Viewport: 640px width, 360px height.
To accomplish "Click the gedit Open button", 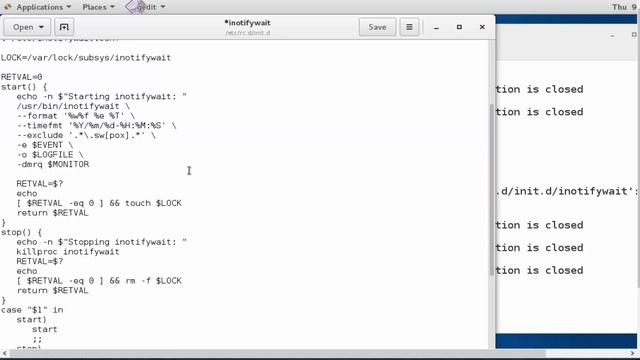I will point(27,27).
